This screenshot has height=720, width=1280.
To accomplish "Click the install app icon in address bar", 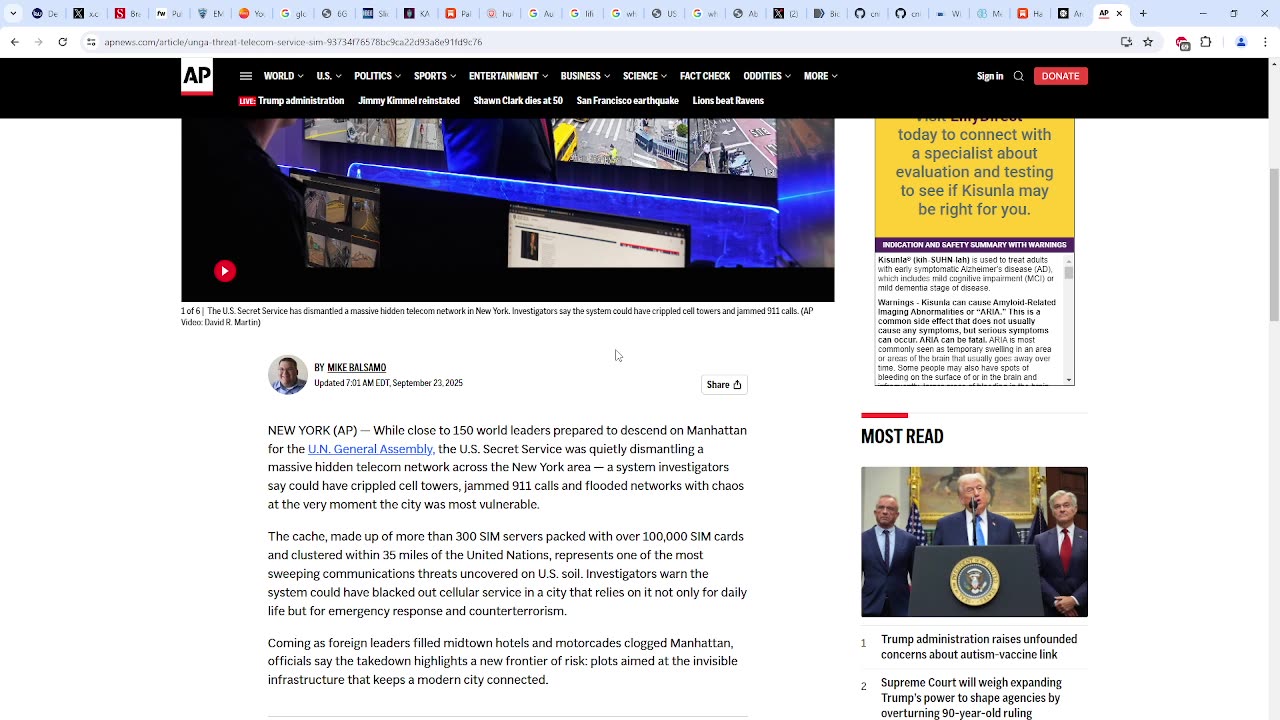I will (x=1127, y=42).
